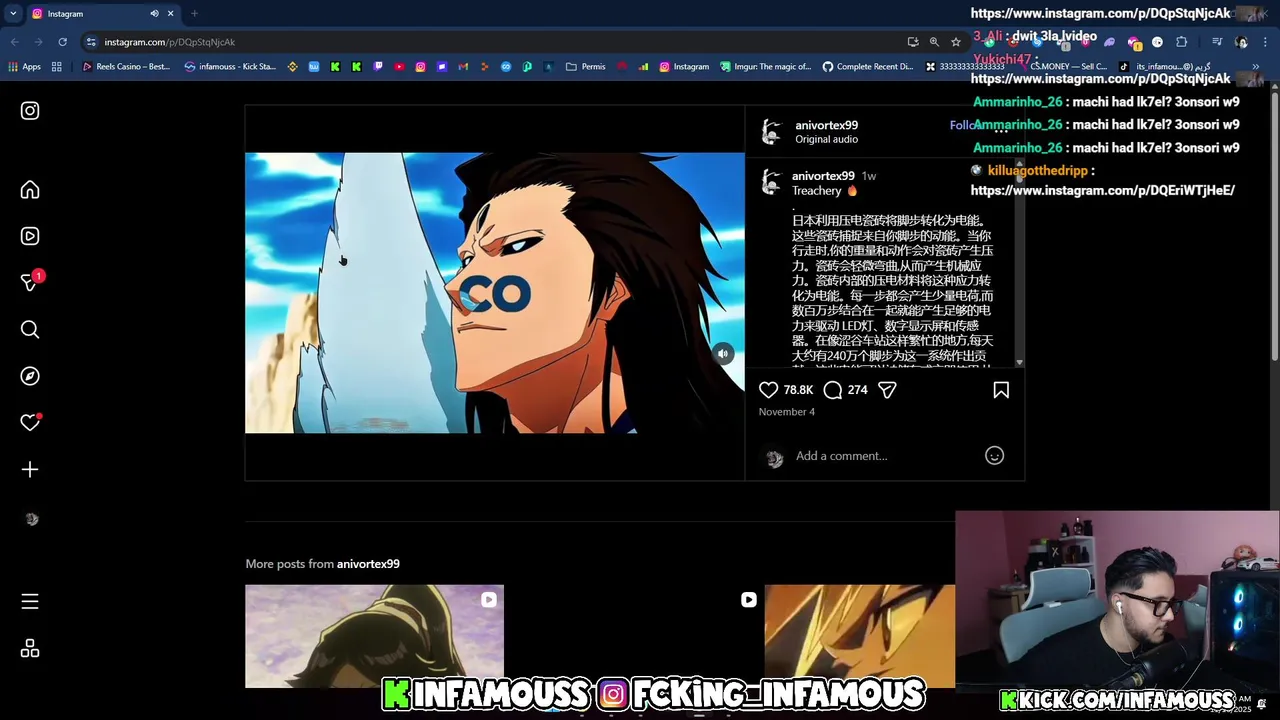This screenshot has width=1280, height=720.
Task: Bookmark this page with the star icon
Action: pos(956,42)
